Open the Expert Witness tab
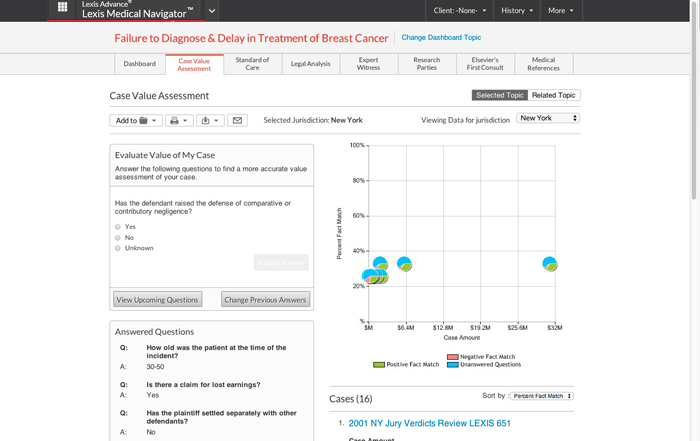Image resolution: width=700 pixels, height=441 pixels. 368,64
